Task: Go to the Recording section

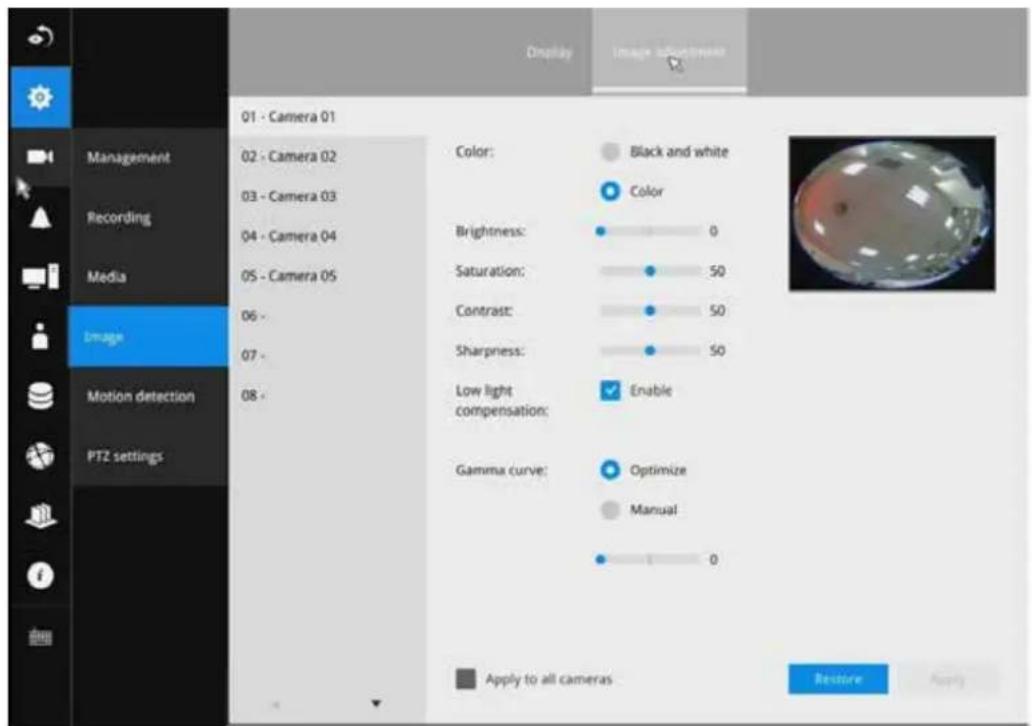Action: click(149, 217)
